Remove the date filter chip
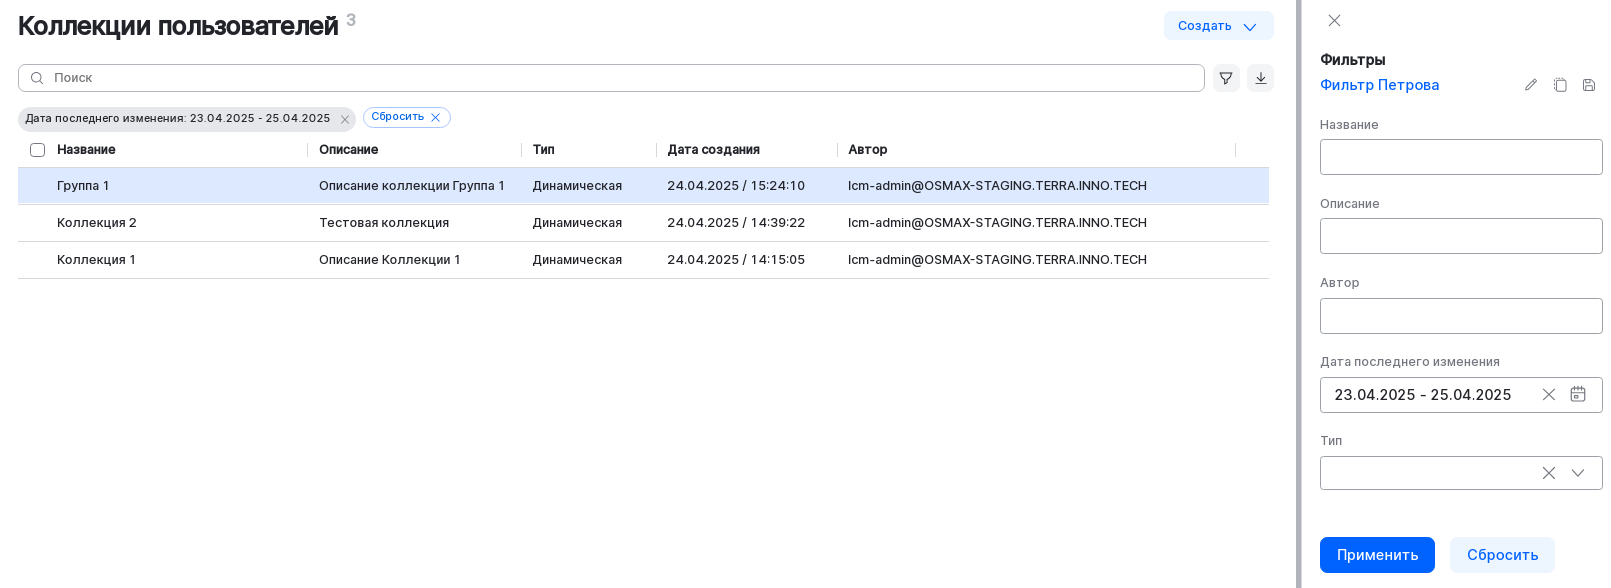Image resolution: width=1611 pixels, height=588 pixels. click(345, 119)
